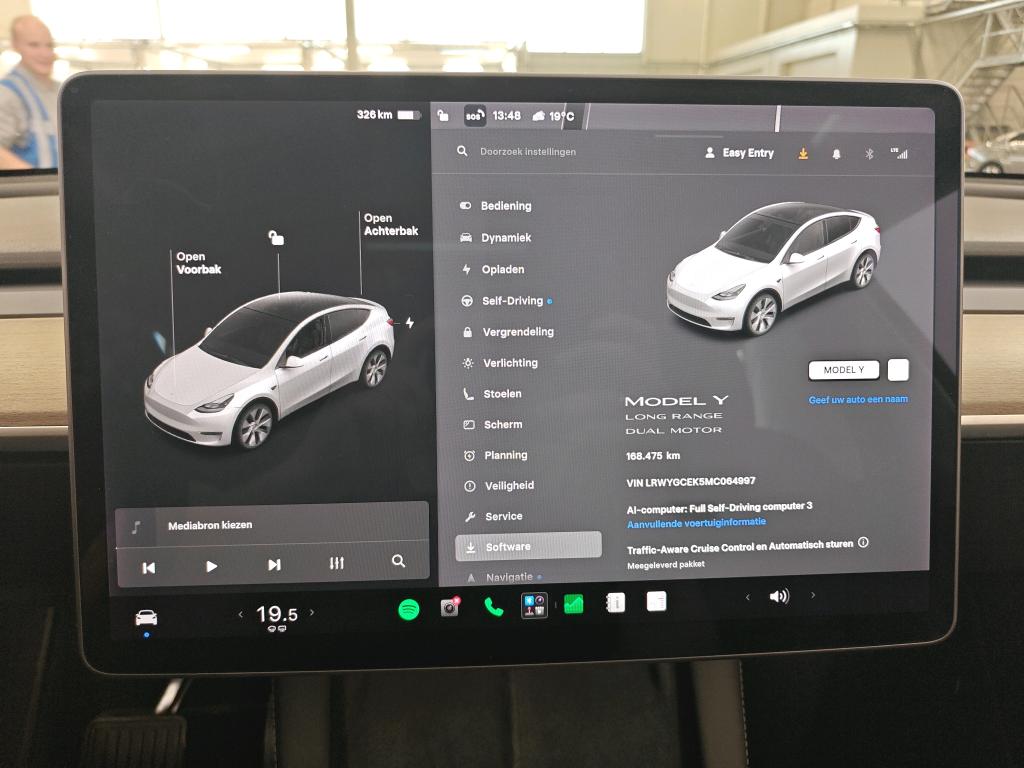1024x768 pixels.
Task: Open the Self-Driving settings menu
Action: coord(513,300)
